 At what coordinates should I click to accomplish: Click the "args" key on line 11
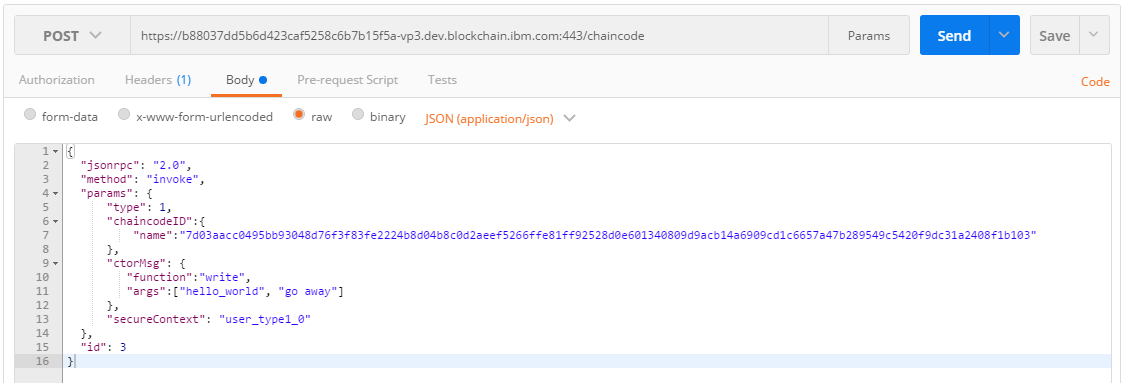pyautogui.click(x=146, y=291)
